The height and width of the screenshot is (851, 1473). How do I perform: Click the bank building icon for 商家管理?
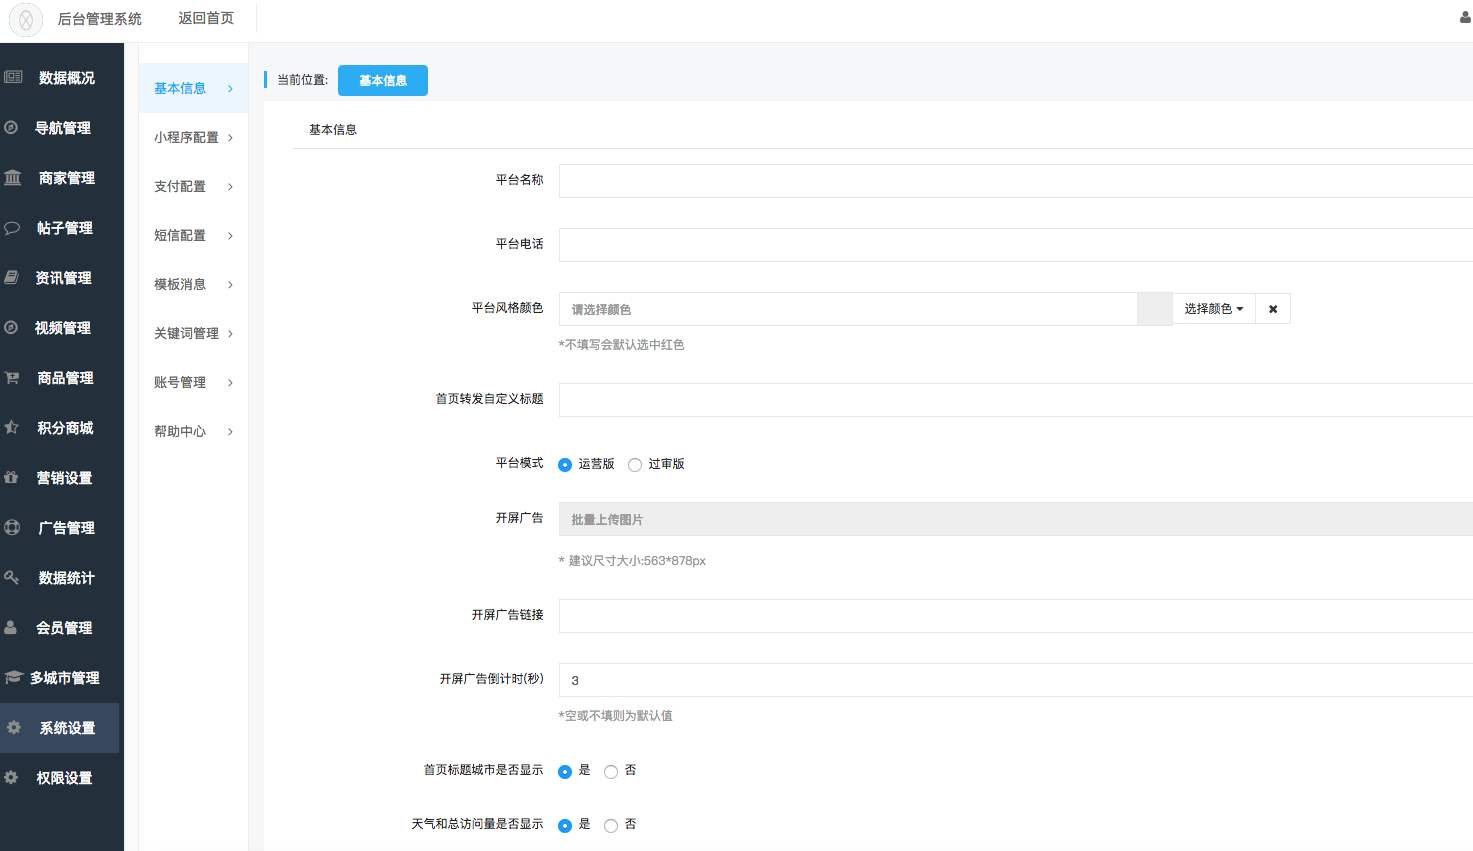pyautogui.click(x=13, y=178)
